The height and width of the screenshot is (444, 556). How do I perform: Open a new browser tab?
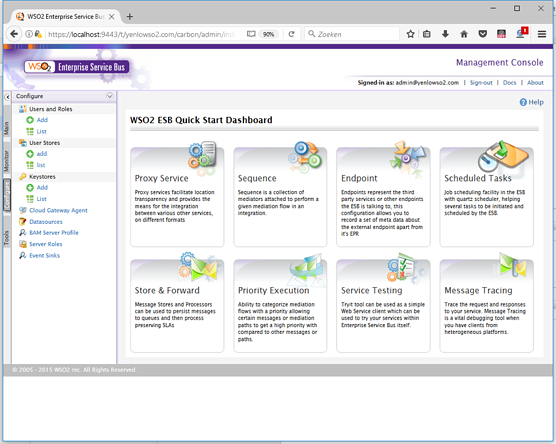[x=130, y=16]
